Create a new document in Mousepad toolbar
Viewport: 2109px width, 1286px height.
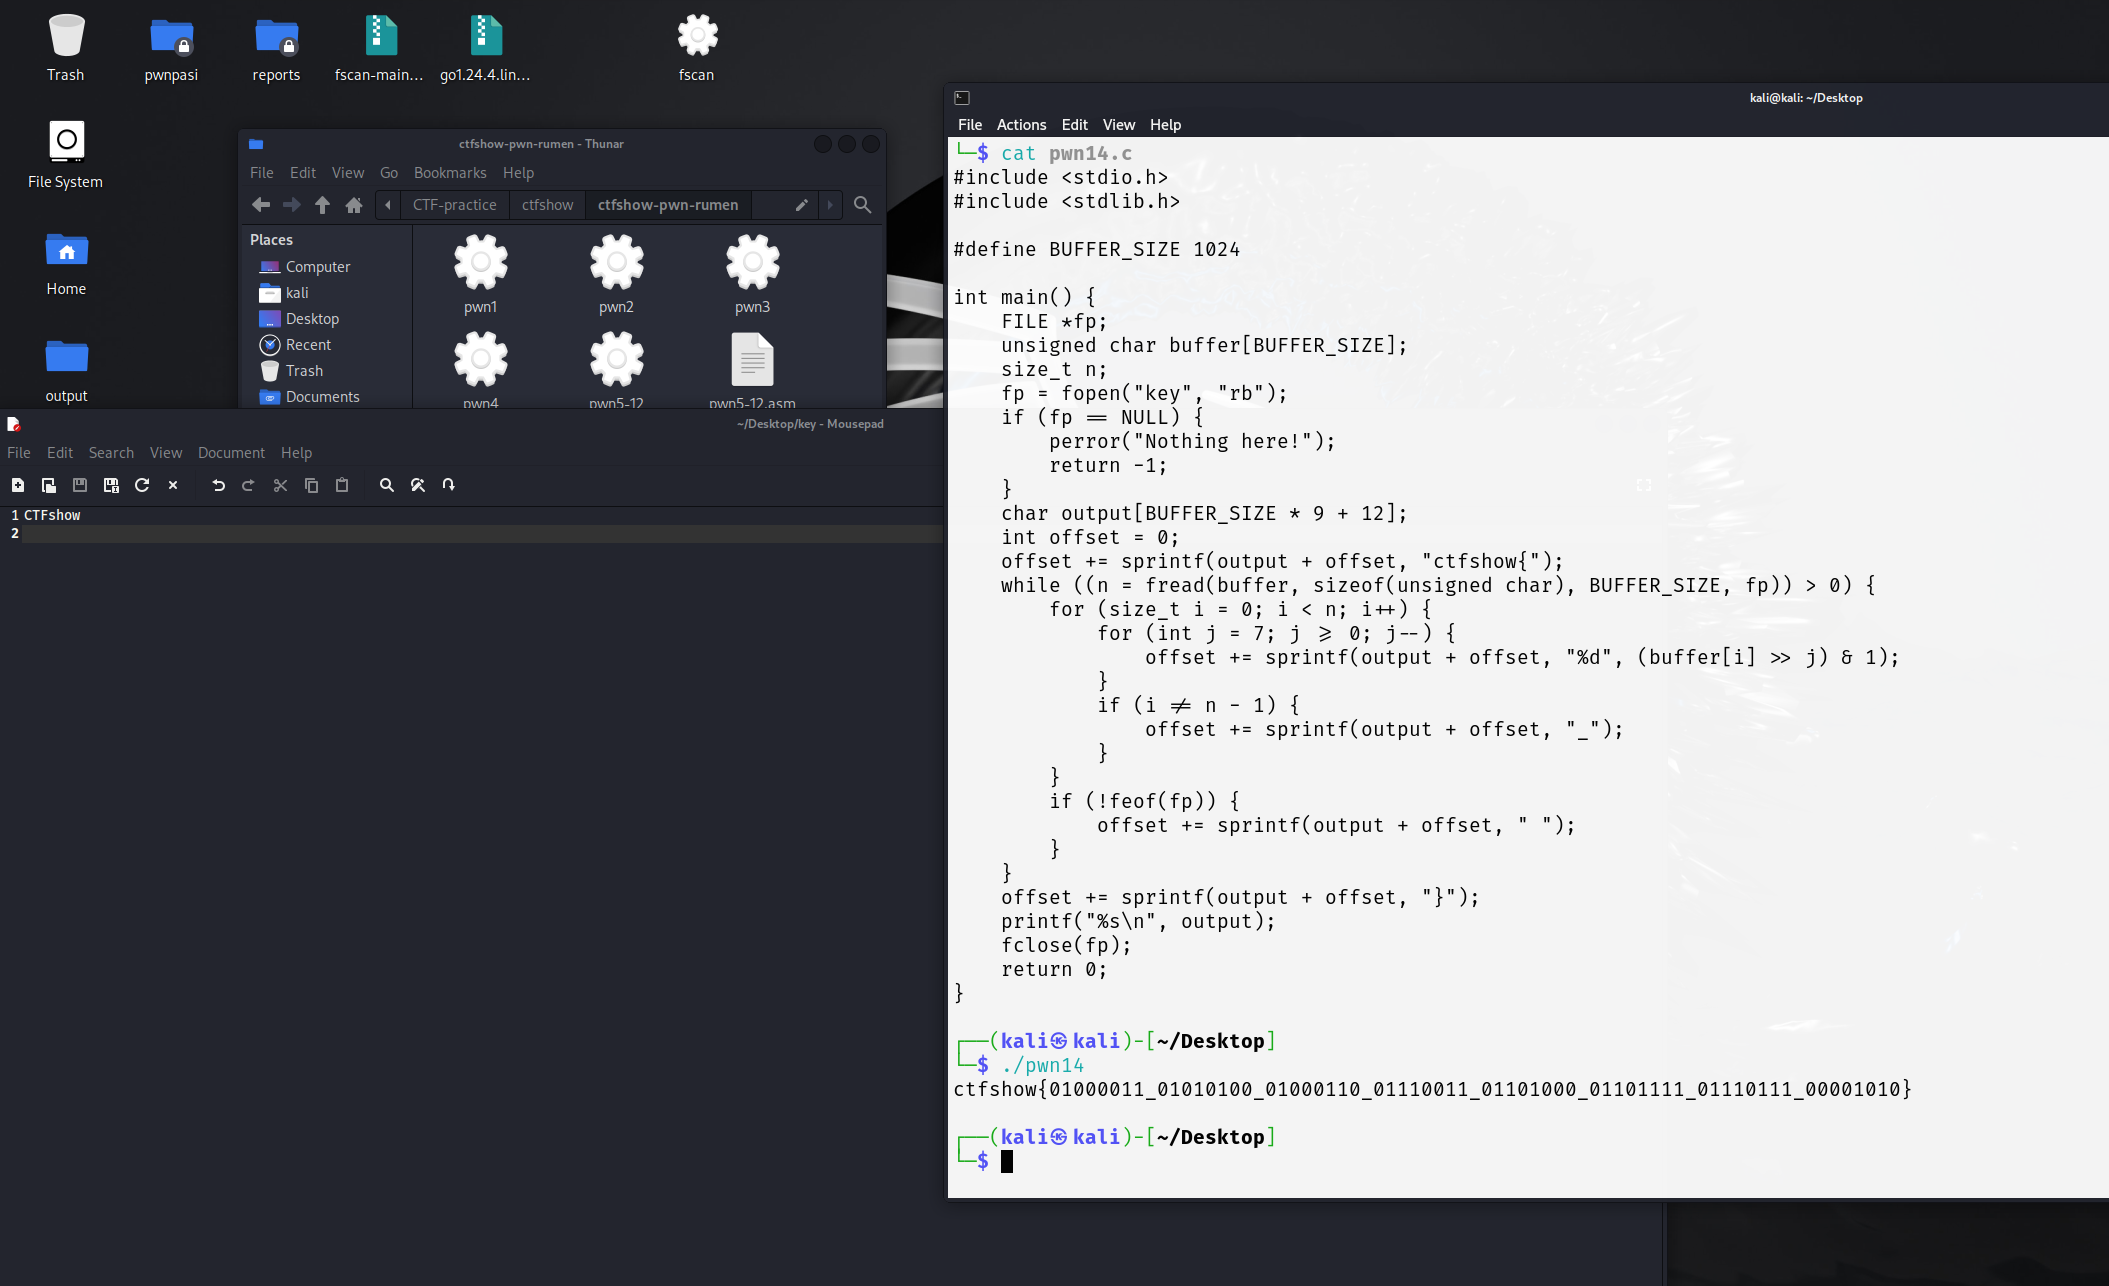[x=18, y=485]
